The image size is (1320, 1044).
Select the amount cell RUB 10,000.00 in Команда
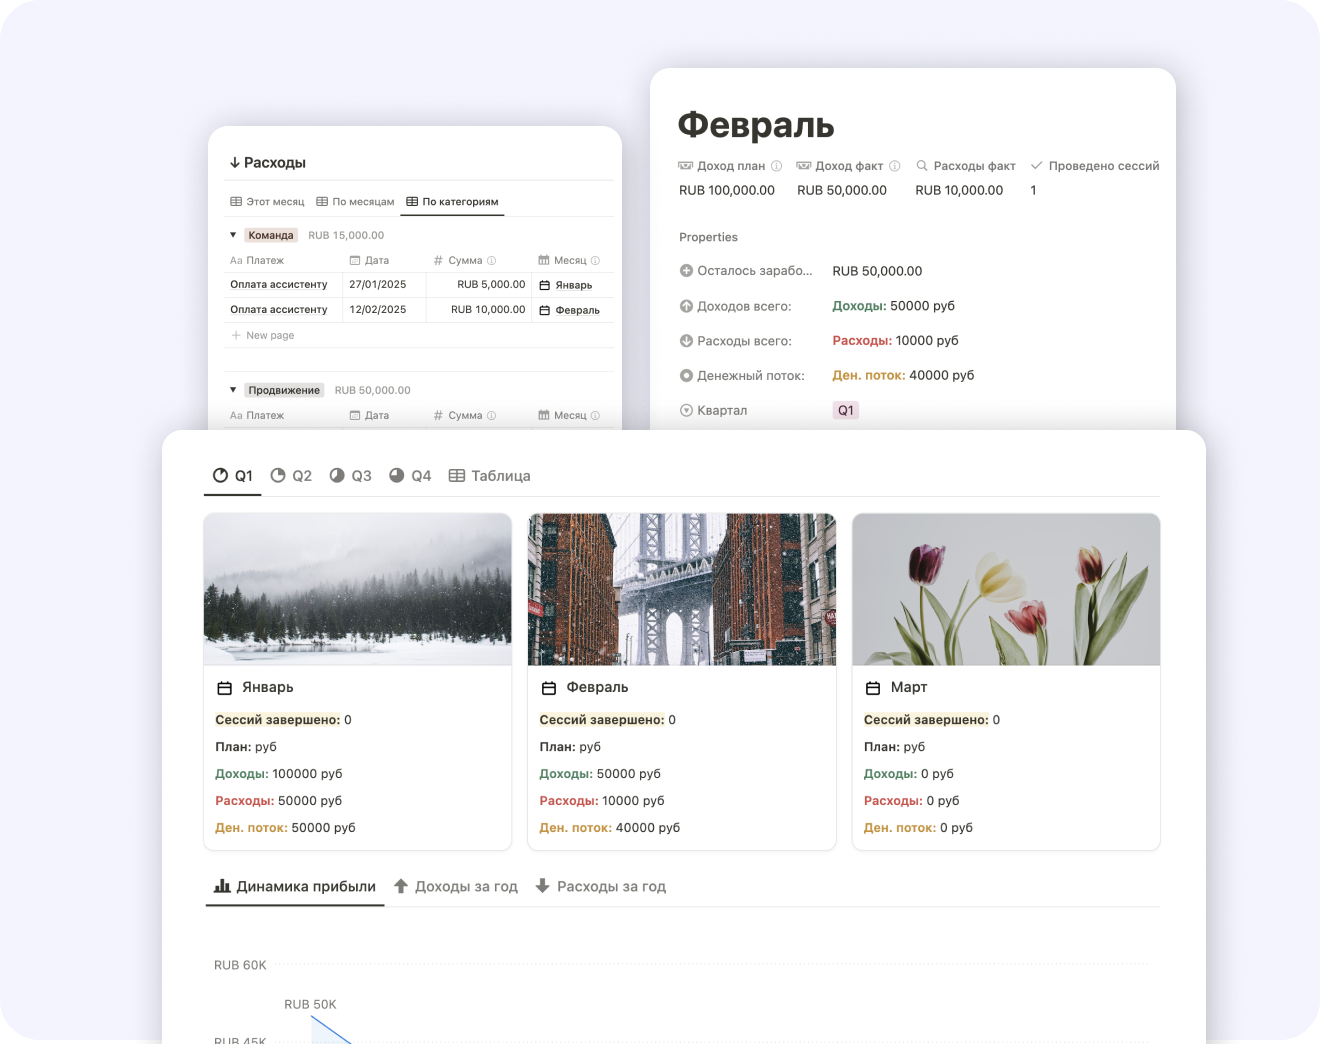click(479, 310)
